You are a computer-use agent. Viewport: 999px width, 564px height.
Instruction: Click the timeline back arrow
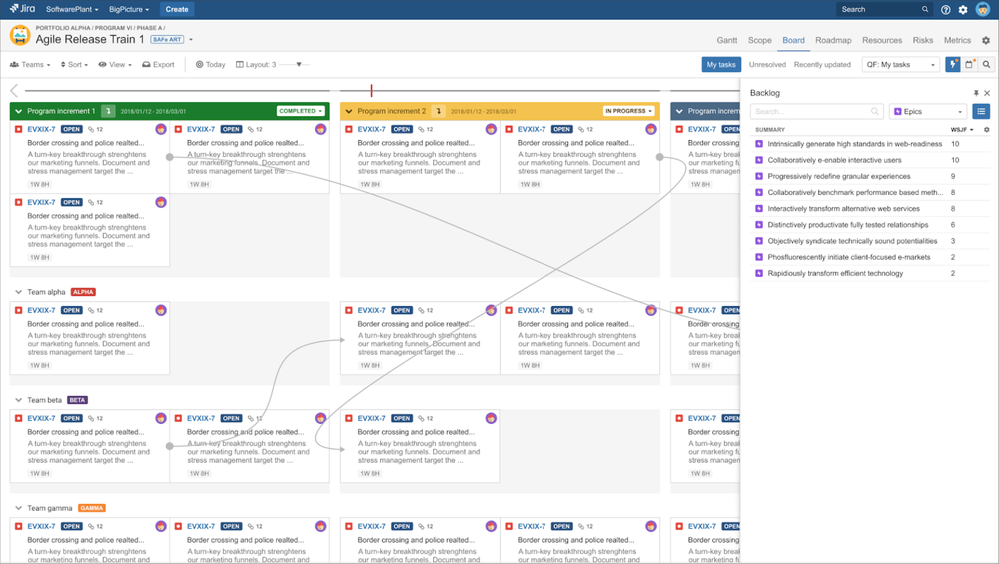(15, 90)
